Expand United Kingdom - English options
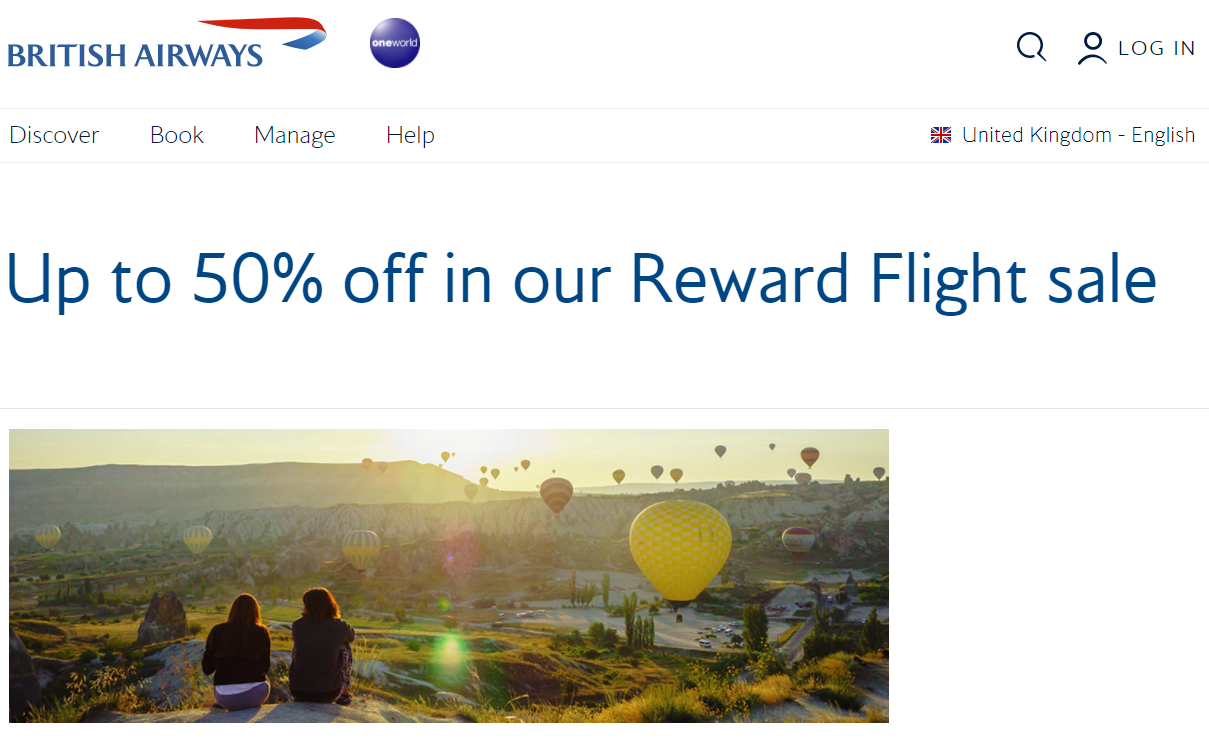 [x=1077, y=134]
